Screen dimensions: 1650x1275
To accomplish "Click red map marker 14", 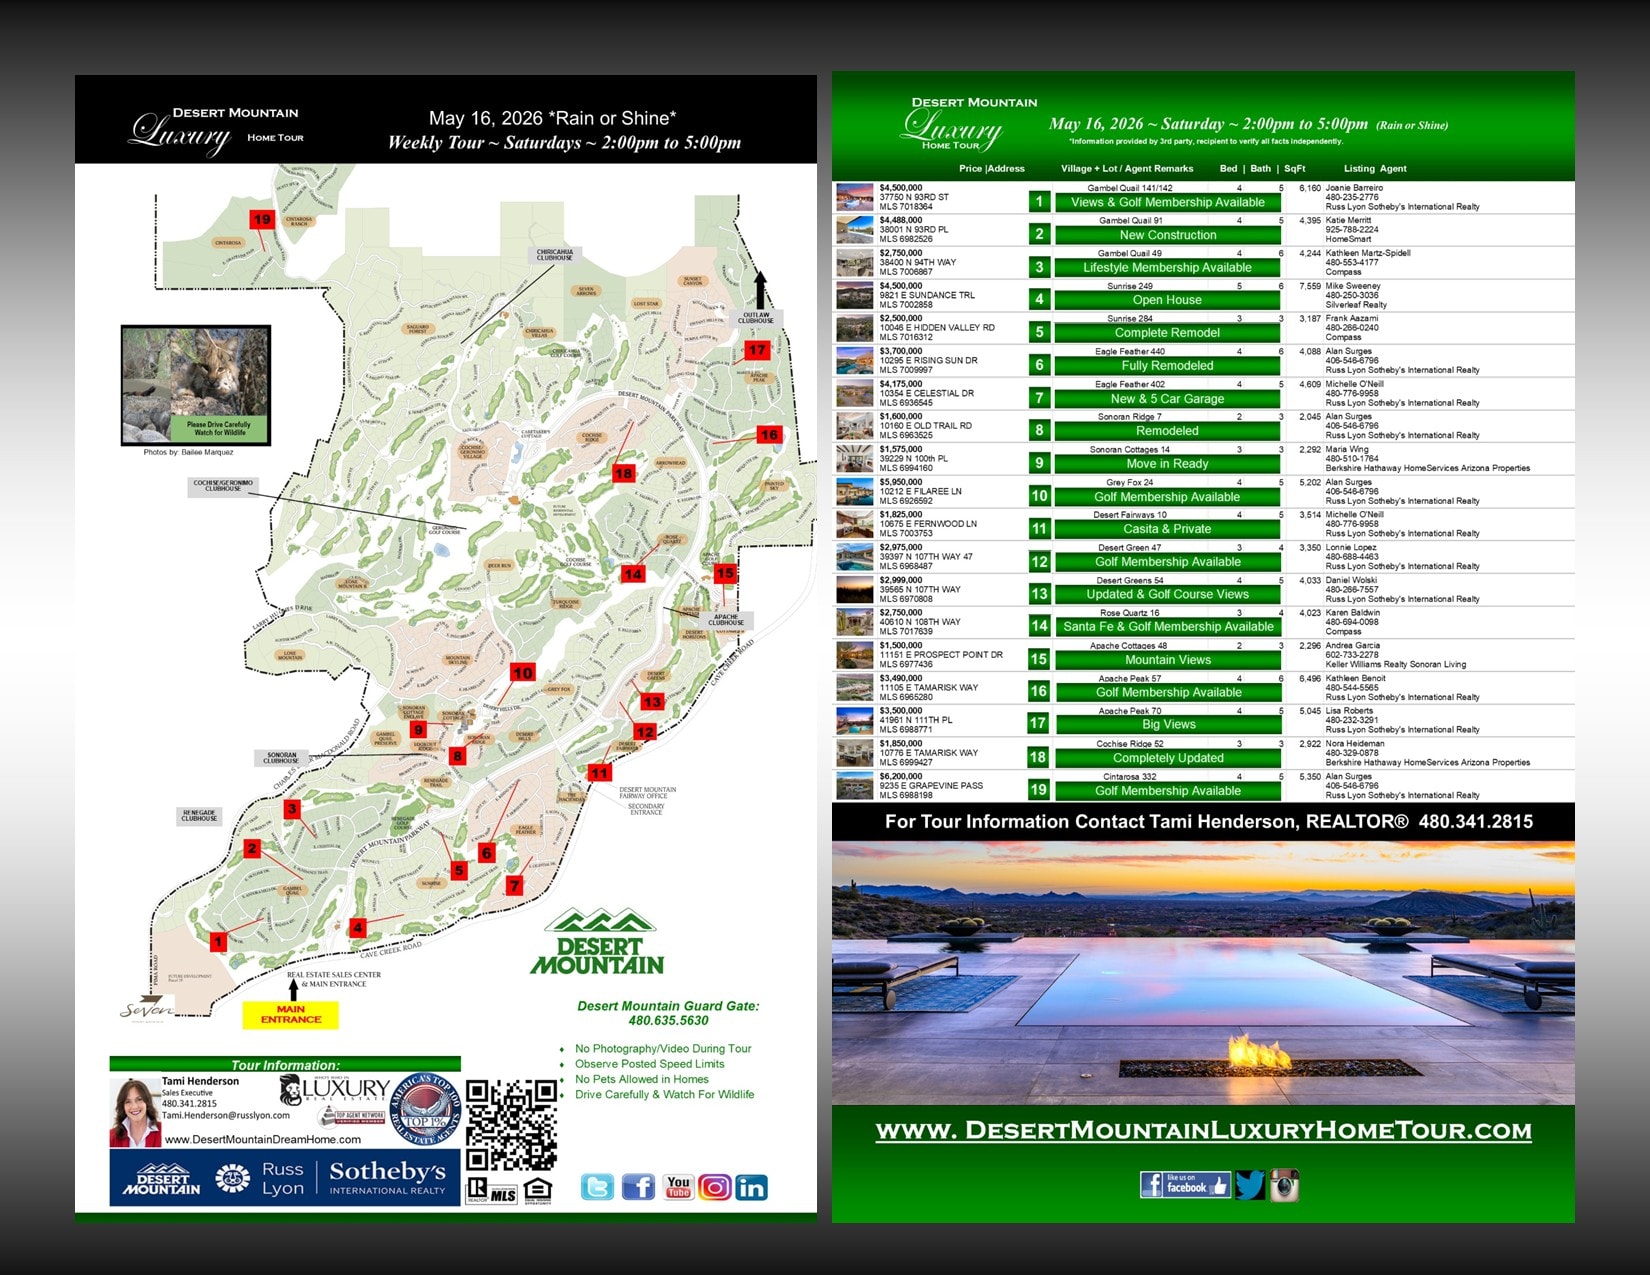I will click(633, 574).
